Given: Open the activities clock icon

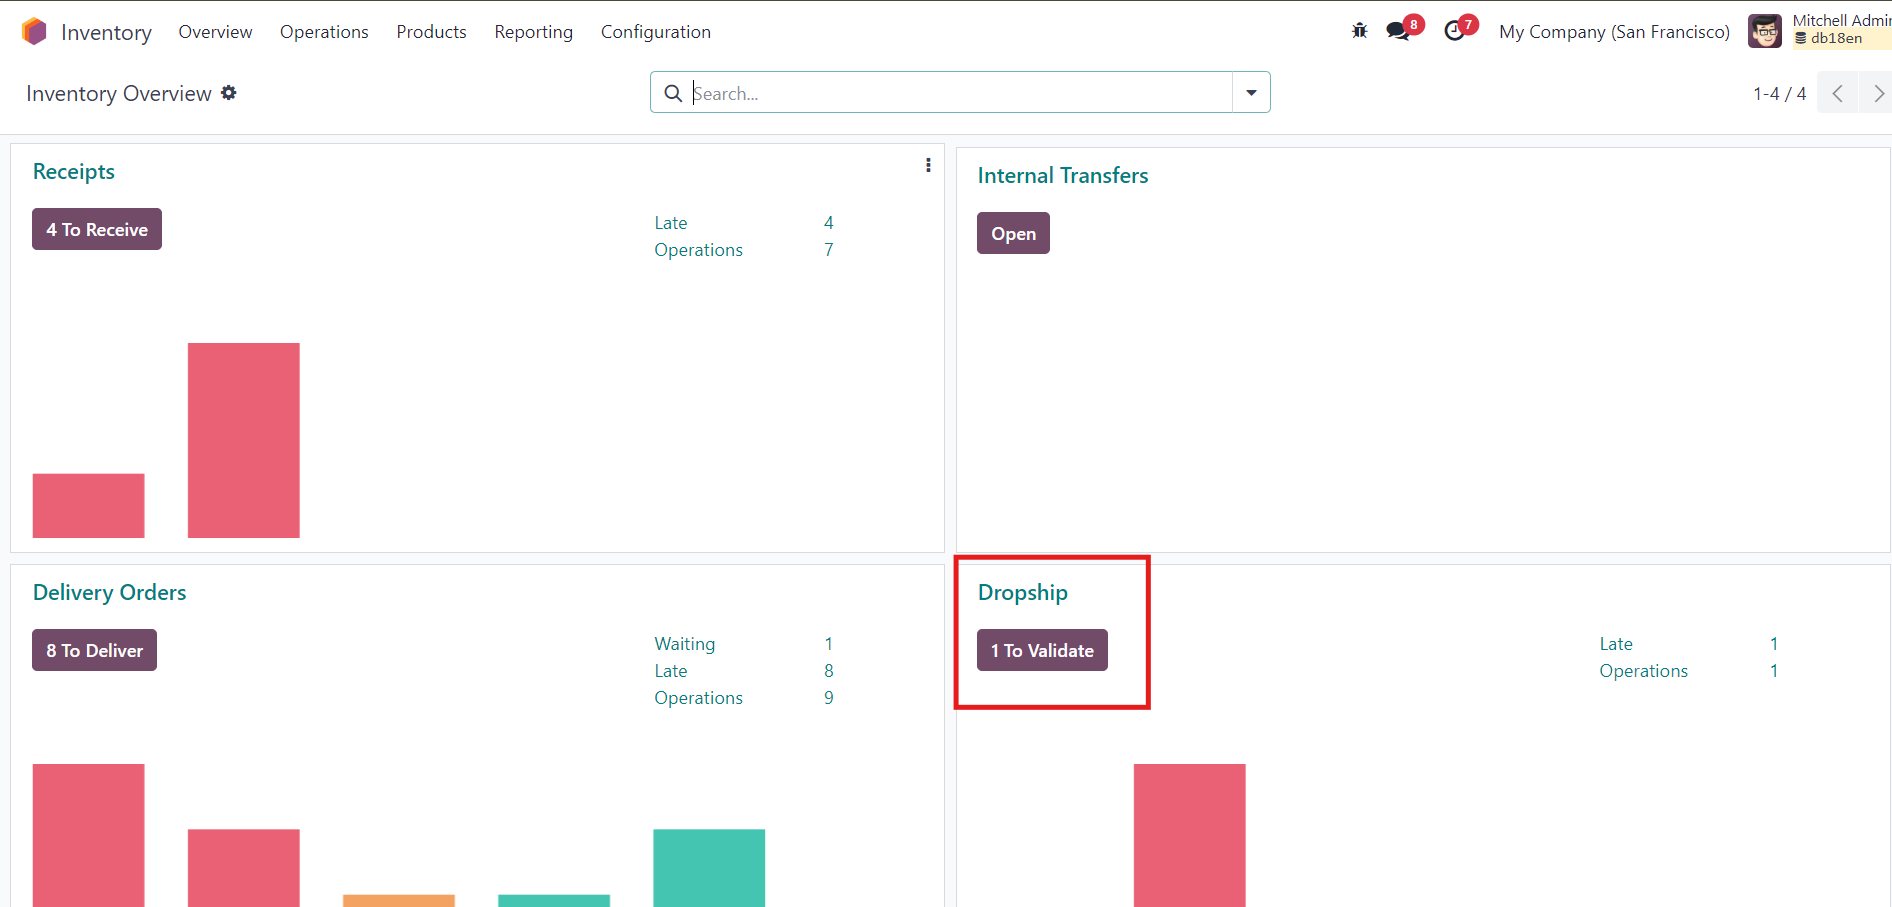Looking at the screenshot, I should pos(1455,31).
